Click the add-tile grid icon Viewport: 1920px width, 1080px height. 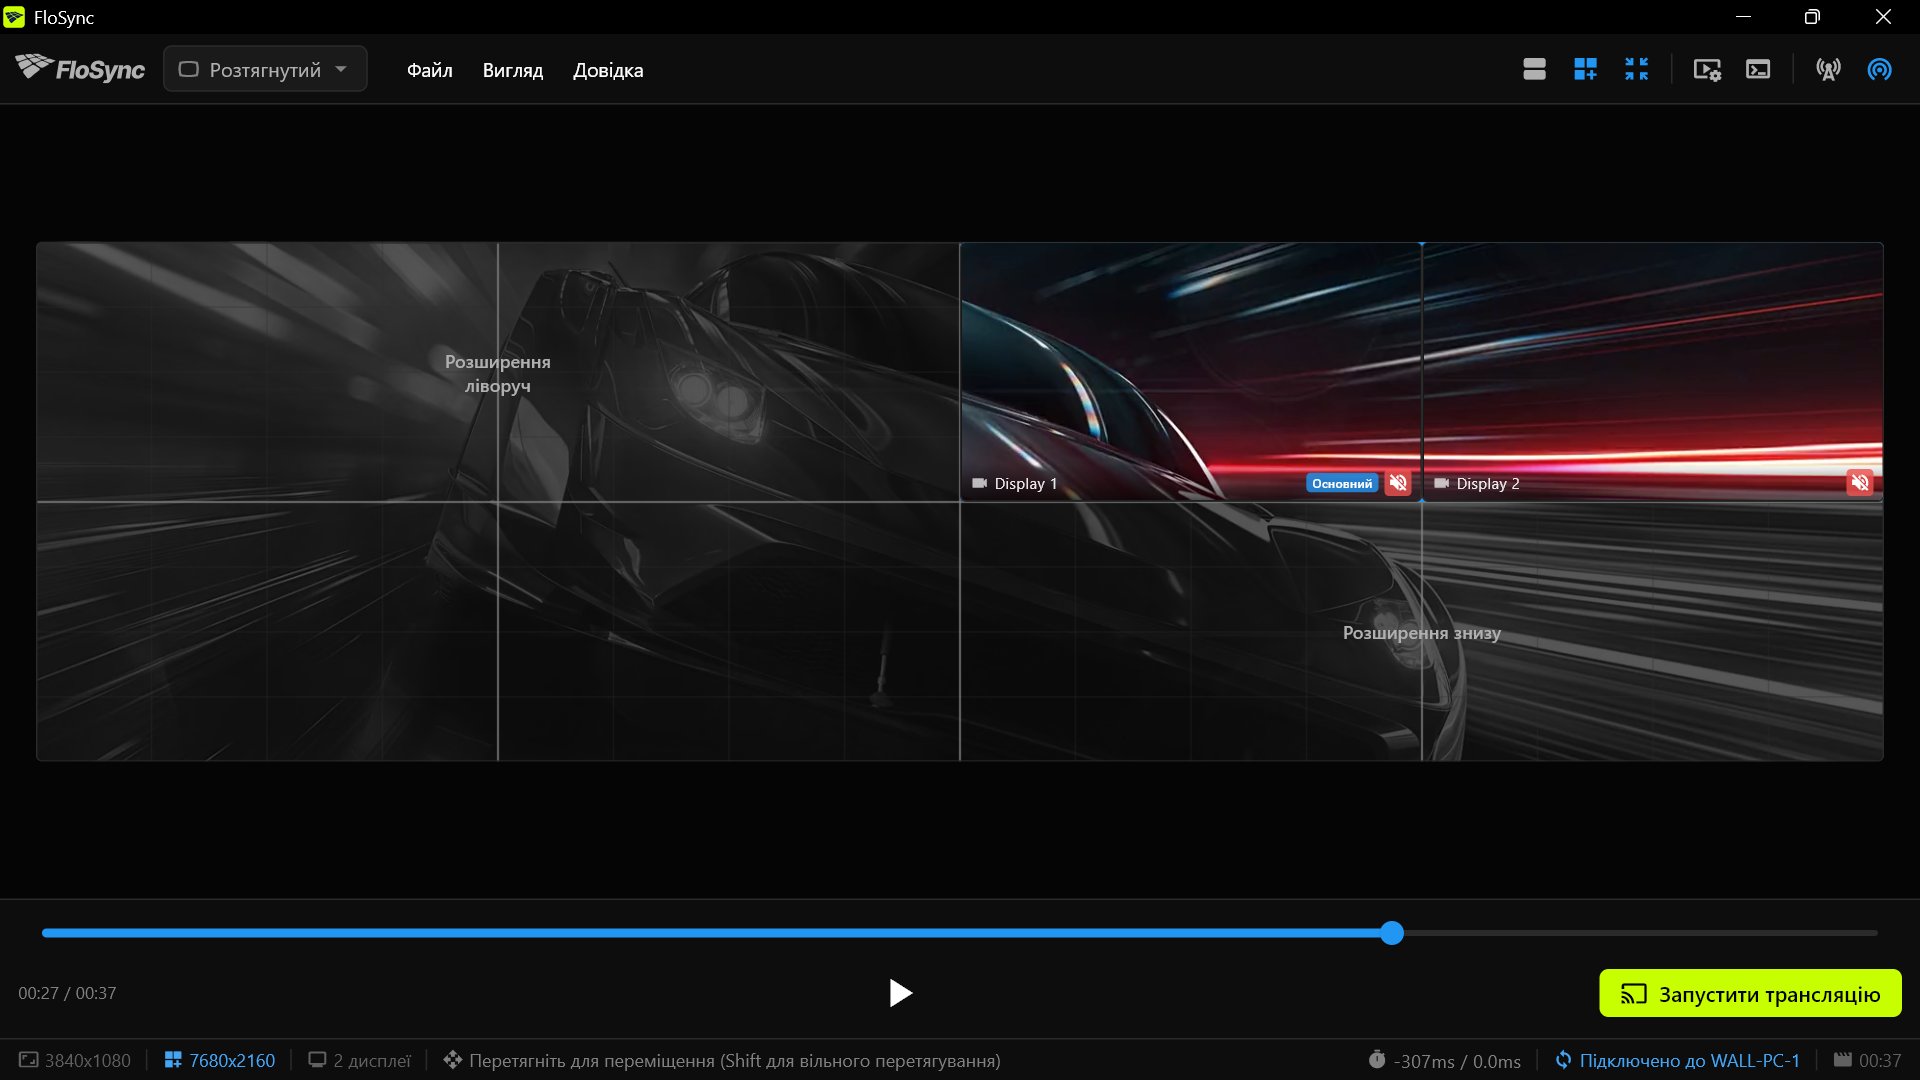[1585, 69]
